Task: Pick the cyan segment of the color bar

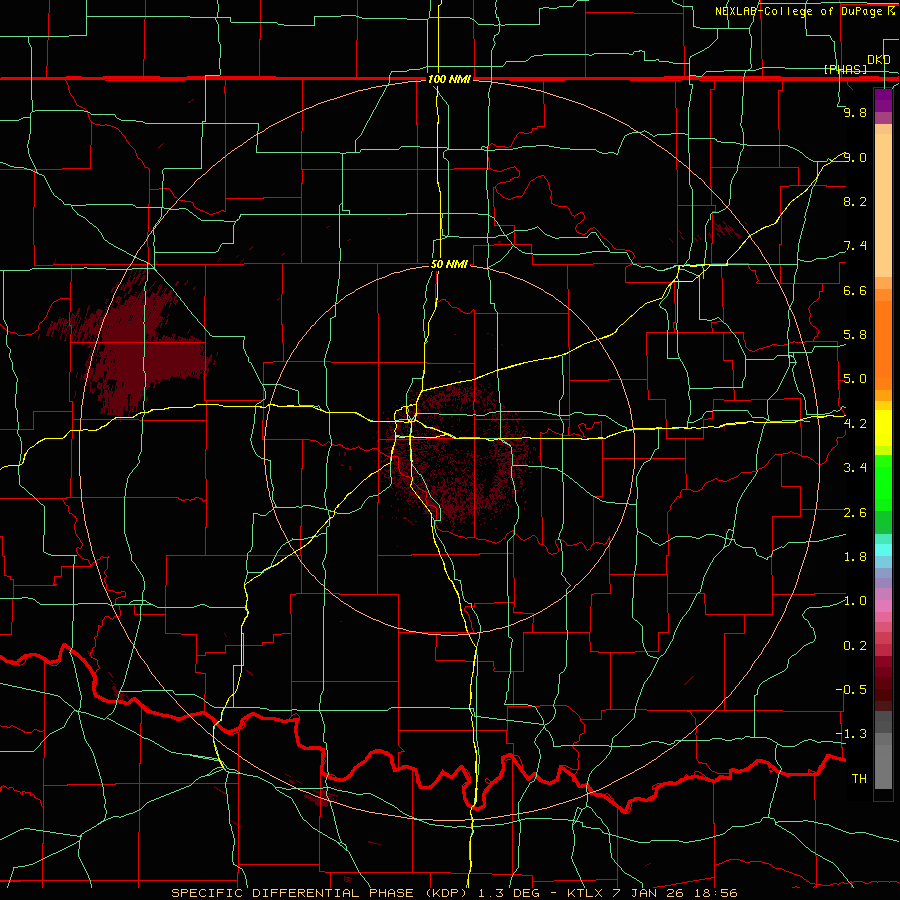Action: (883, 549)
